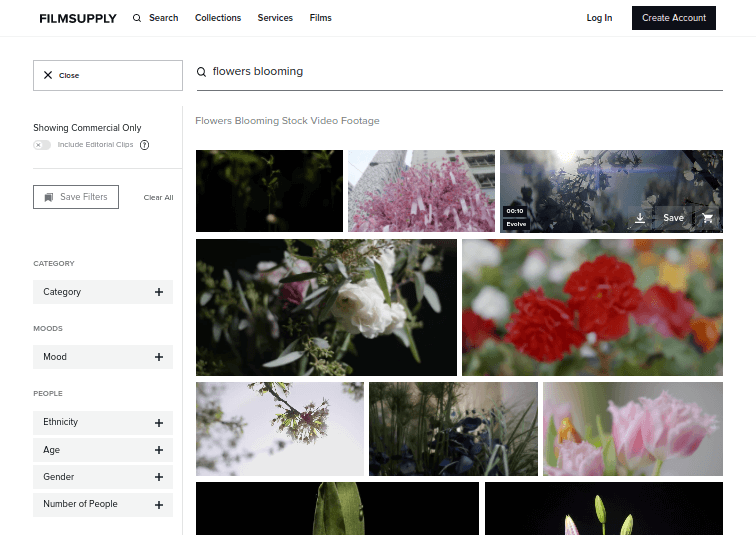756x535 pixels.
Task: Open the Services menu
Action: [275, 18]
